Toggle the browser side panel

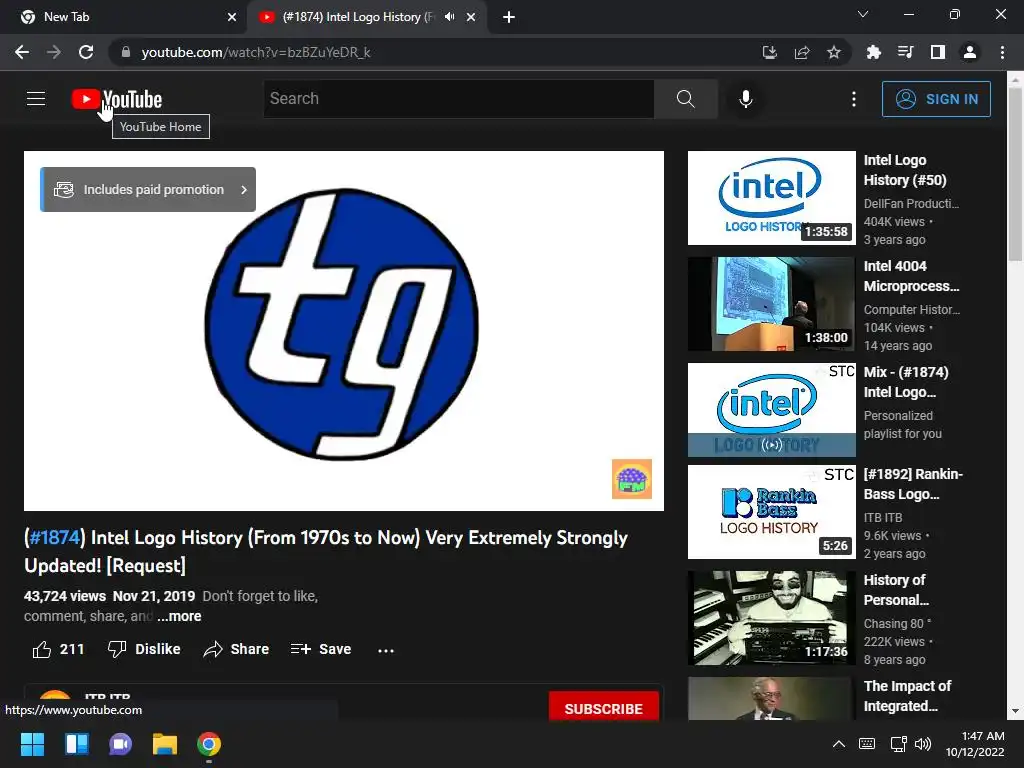(x=938, y=52)
